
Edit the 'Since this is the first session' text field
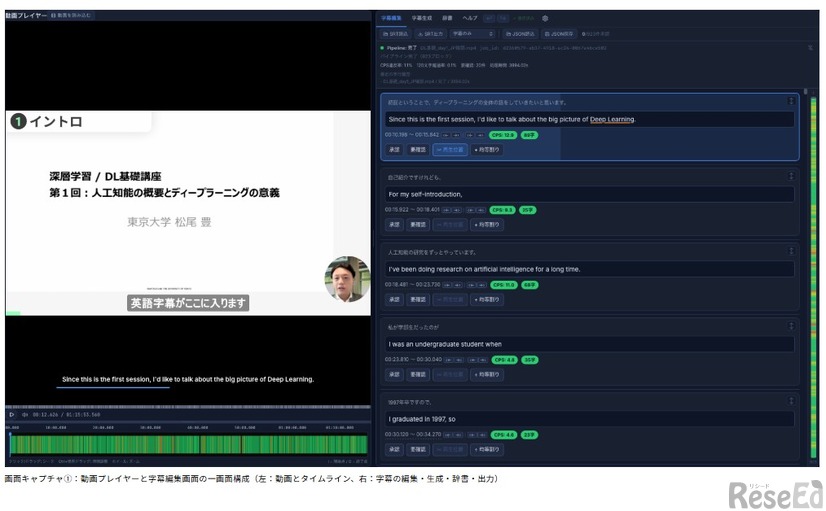tap(589, 119)
